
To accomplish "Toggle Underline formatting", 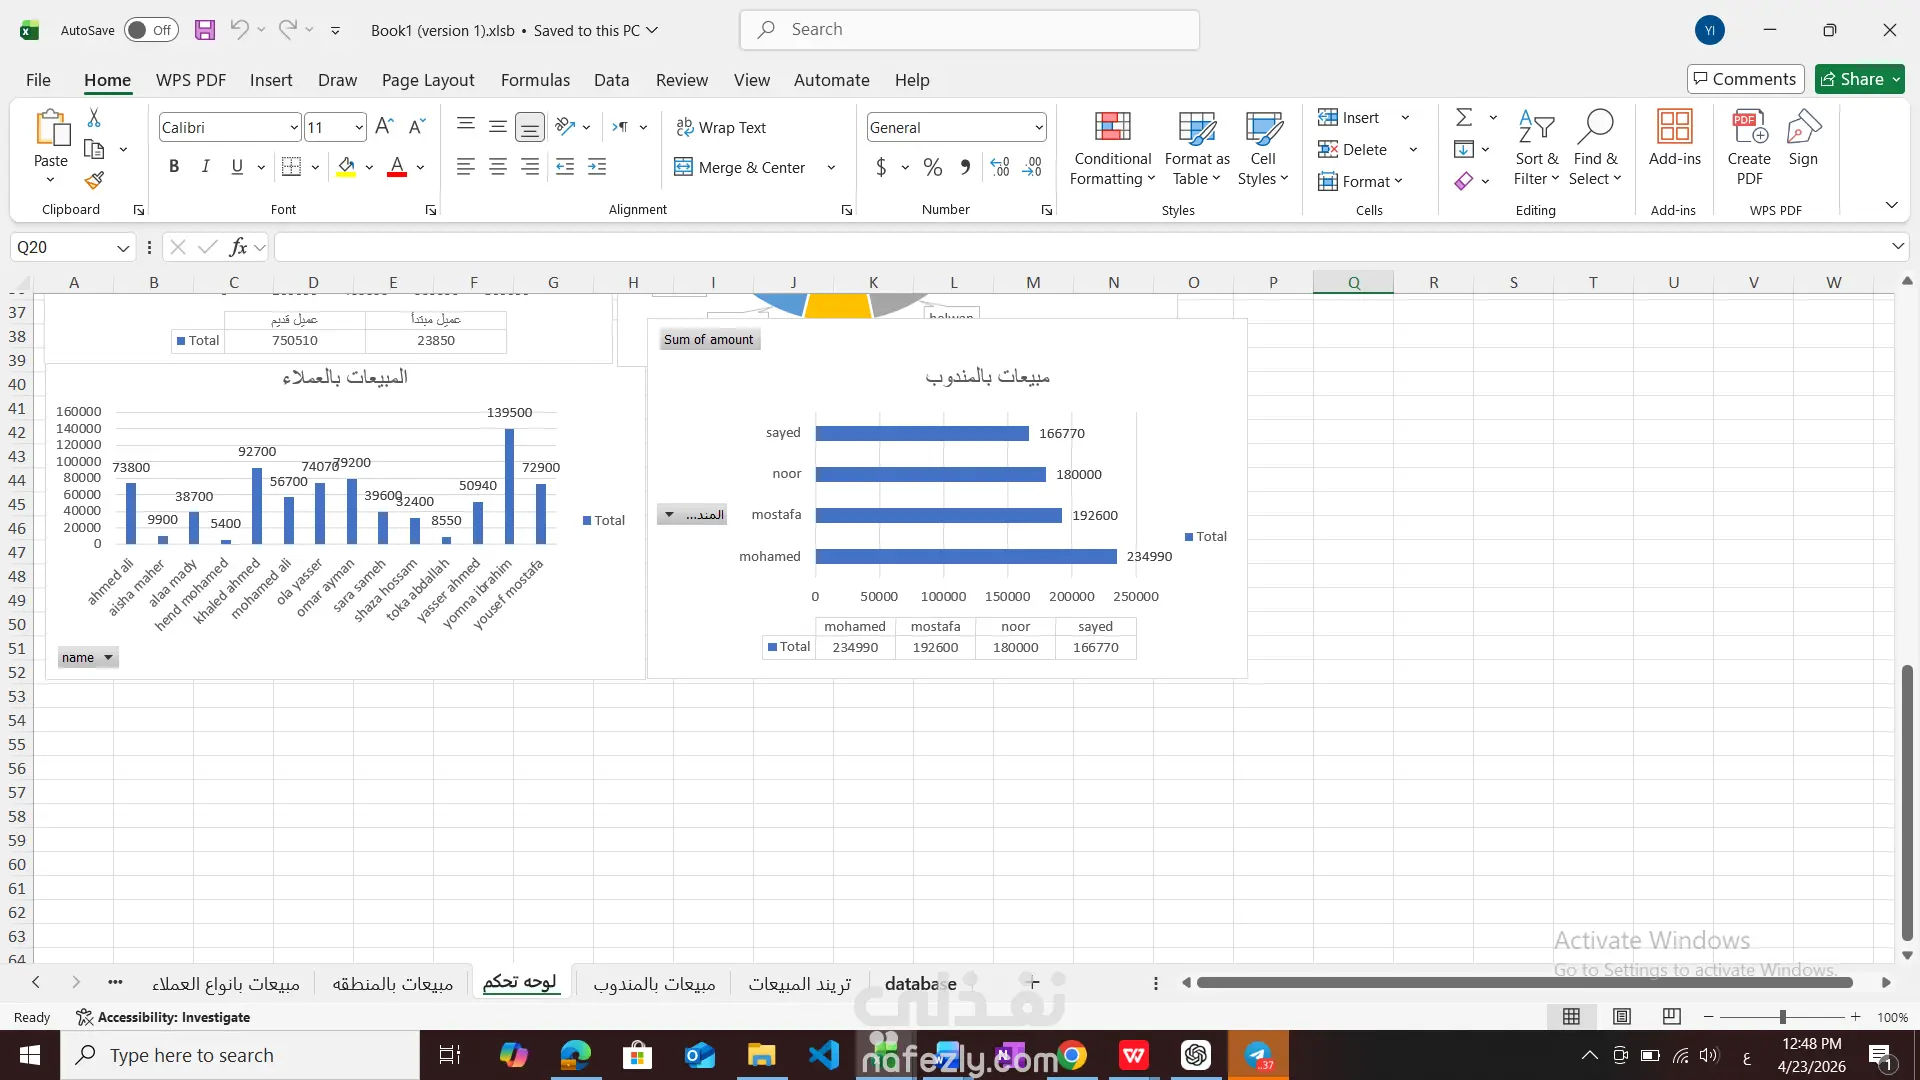I will tap(237, 167).
